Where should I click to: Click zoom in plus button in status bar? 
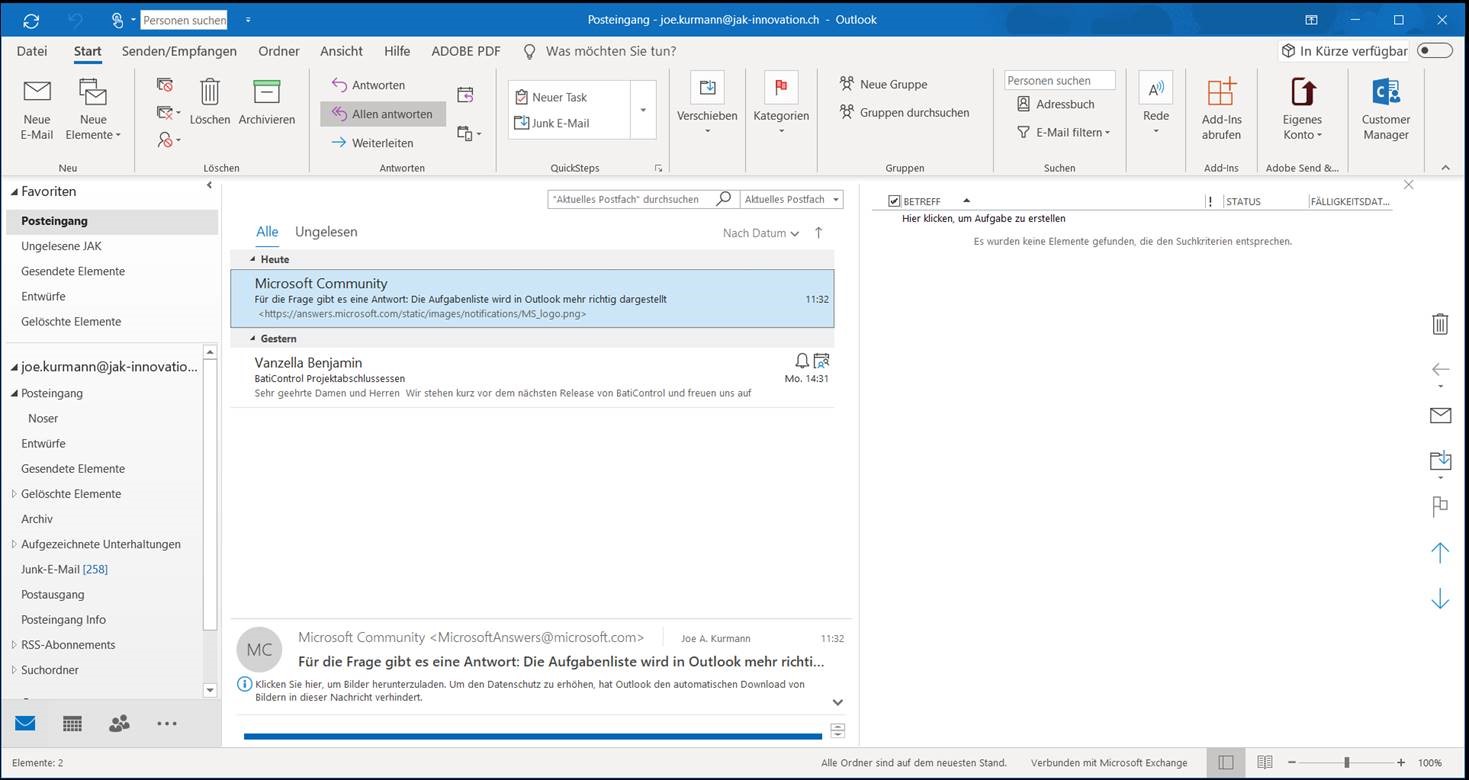coord(1400,763)
